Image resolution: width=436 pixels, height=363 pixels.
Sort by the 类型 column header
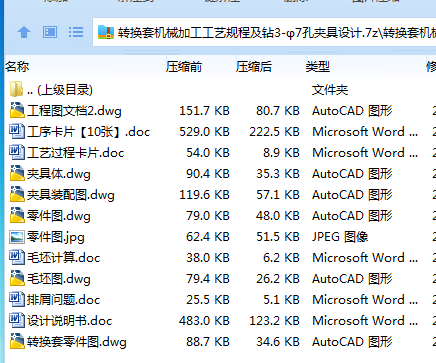(318, 67)
